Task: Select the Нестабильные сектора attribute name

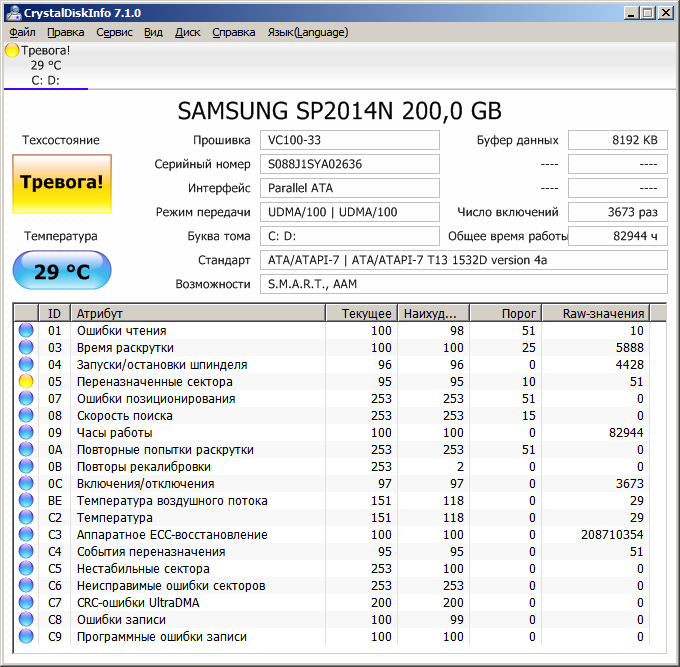Action: [143, 569]
